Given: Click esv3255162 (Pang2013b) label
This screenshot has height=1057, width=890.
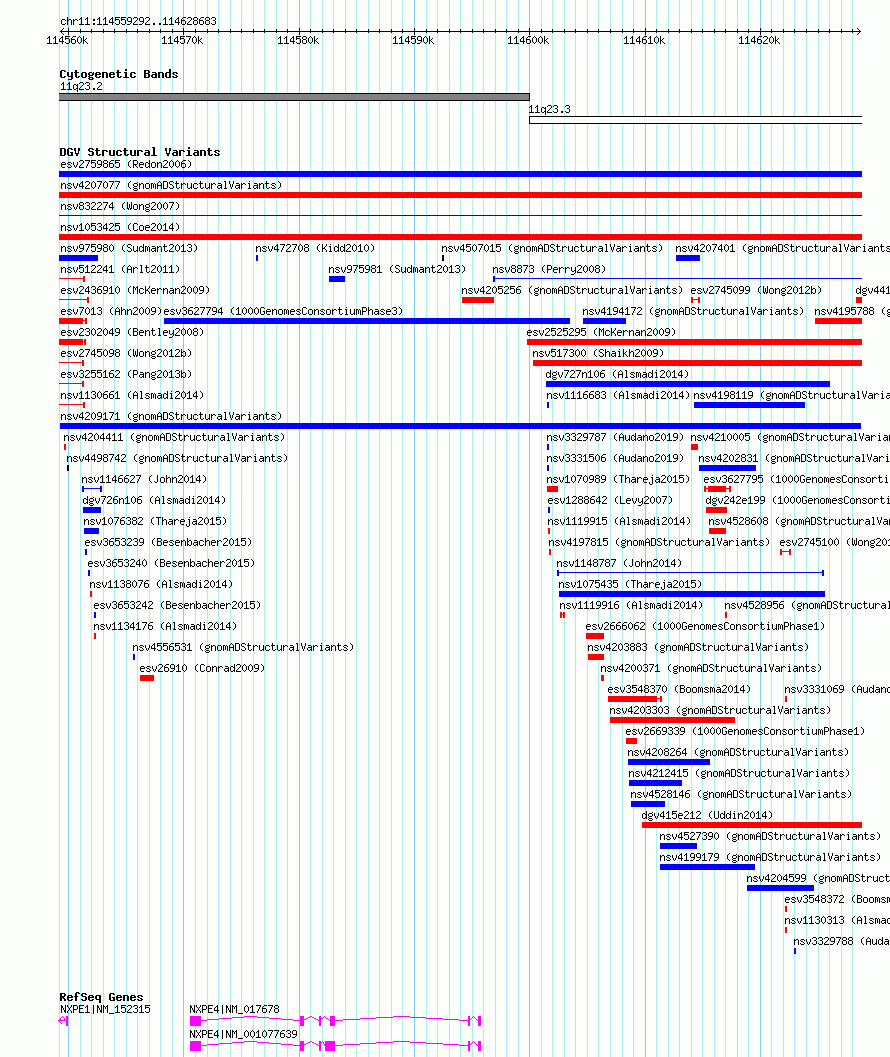Looking at the screenshot, I should point(126,373).
